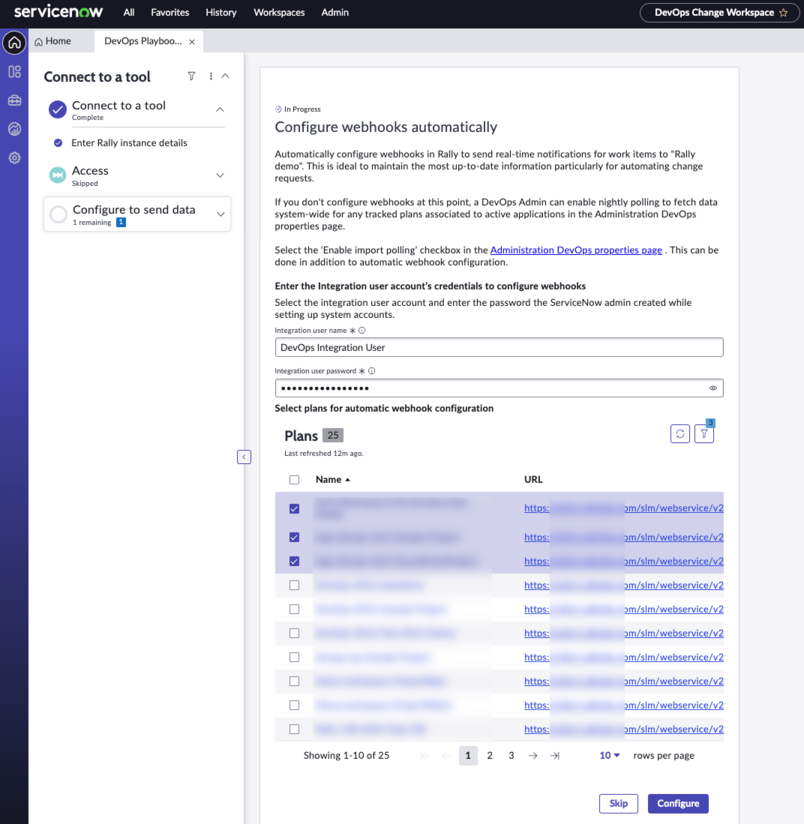Open the Plans filter
The height and width of the screenshot is (824, 804).
coord(704,434)
